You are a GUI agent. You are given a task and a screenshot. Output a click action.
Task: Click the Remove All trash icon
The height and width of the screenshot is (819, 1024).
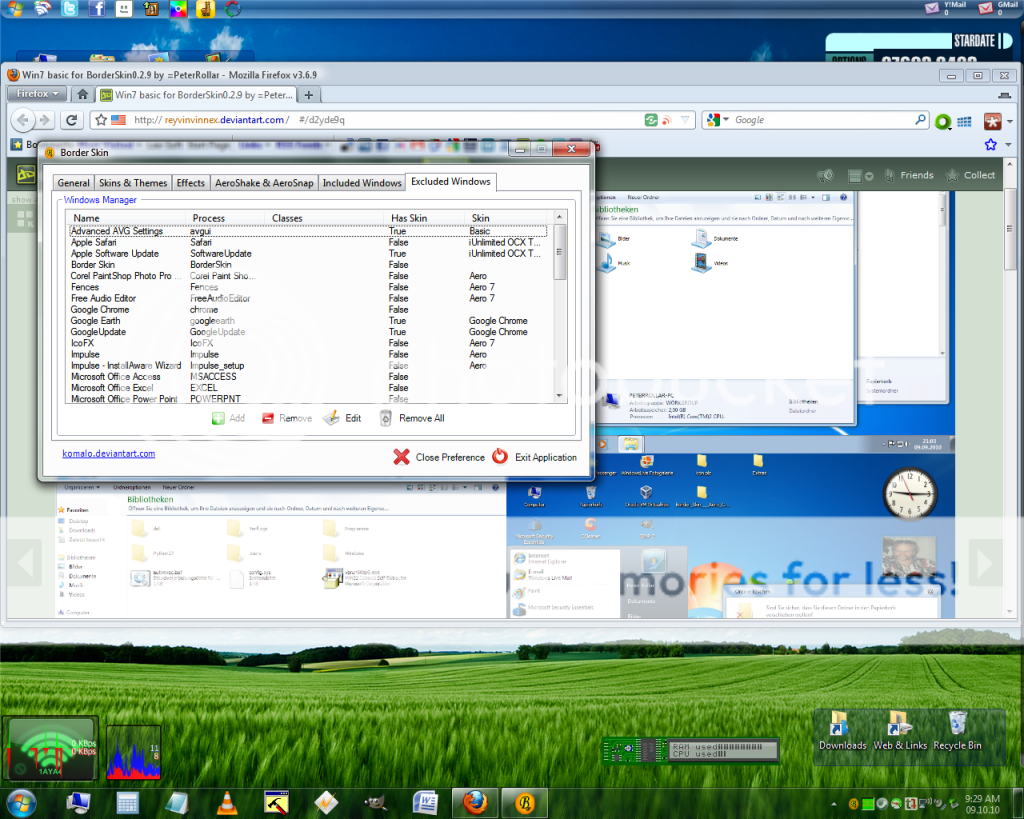coord(385,418)
